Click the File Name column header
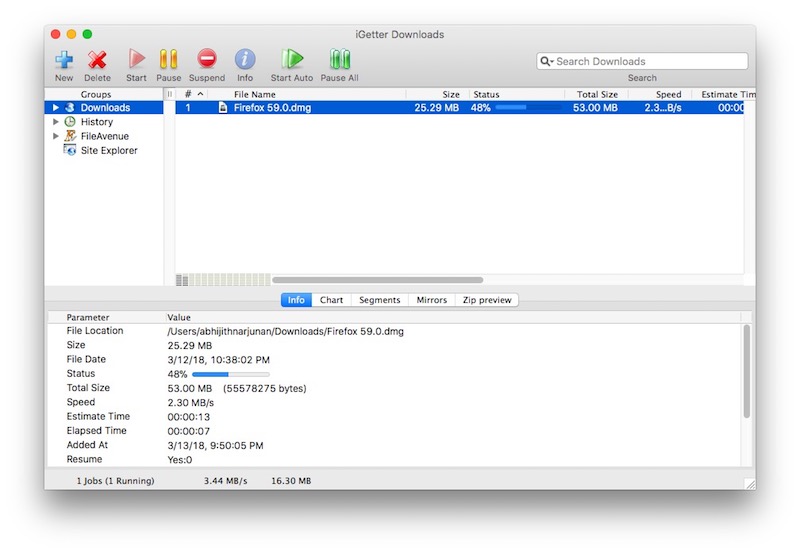Screen dimensions: 800x553 point(308,94)
